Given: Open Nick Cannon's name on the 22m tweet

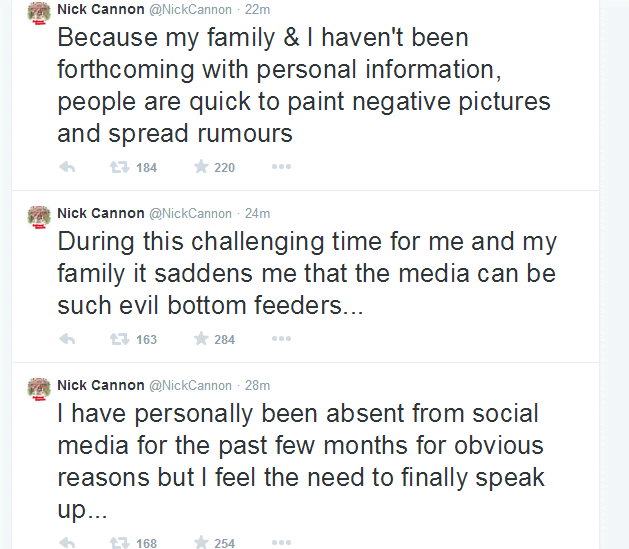Looking at the screenshot, I should tap(100, 10).
